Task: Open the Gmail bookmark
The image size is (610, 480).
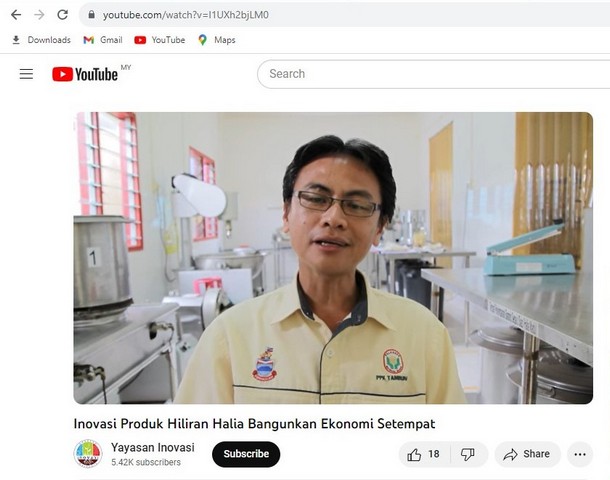Action: point(103,40)
